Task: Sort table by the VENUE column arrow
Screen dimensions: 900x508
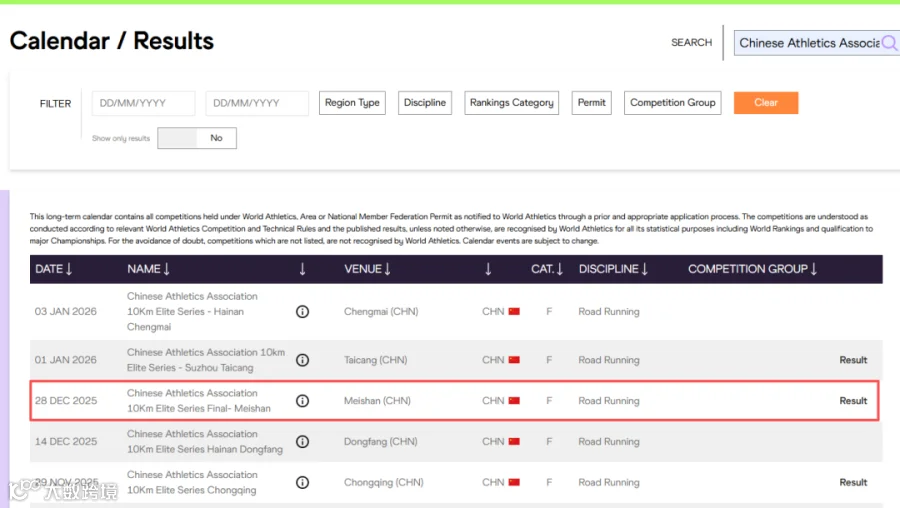Action: point(387,269)
